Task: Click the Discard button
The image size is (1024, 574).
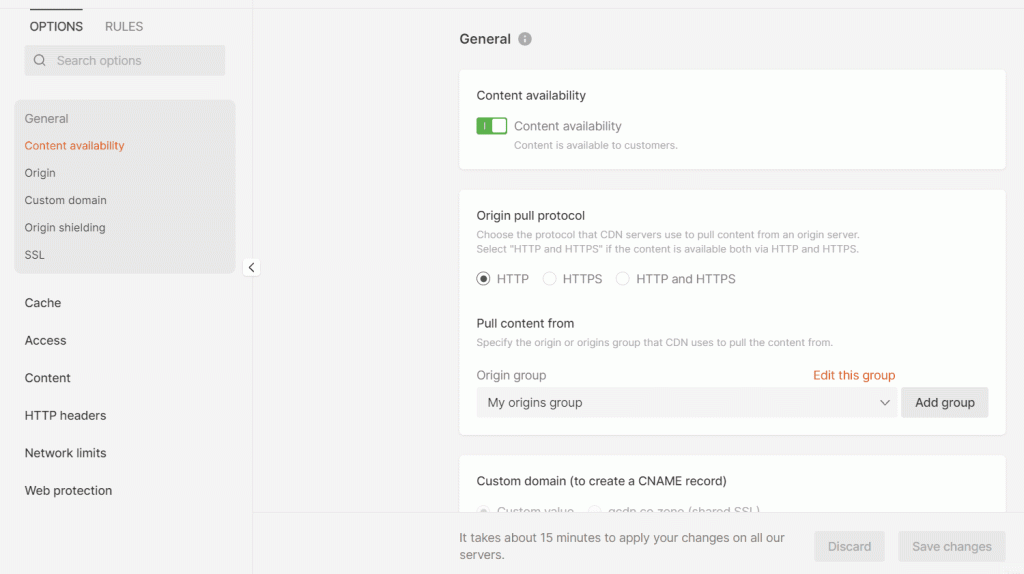Action: tap(849, 547)
